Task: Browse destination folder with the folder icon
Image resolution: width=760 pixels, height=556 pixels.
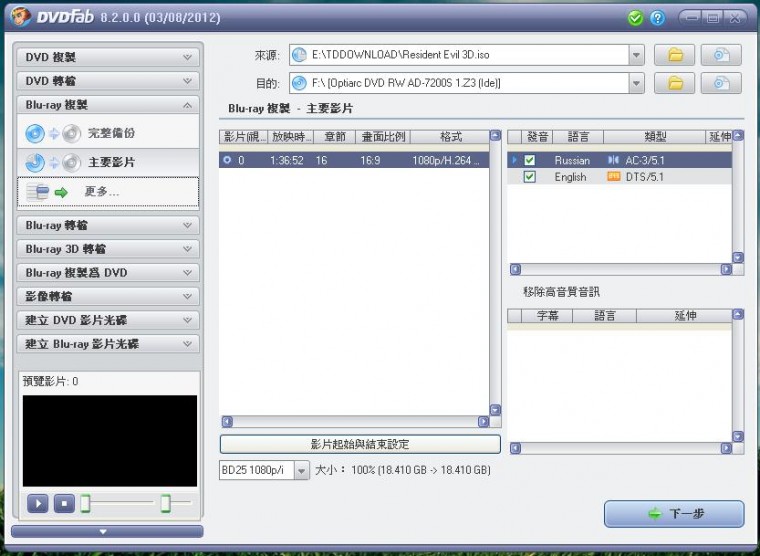Action: coord(674,83)
